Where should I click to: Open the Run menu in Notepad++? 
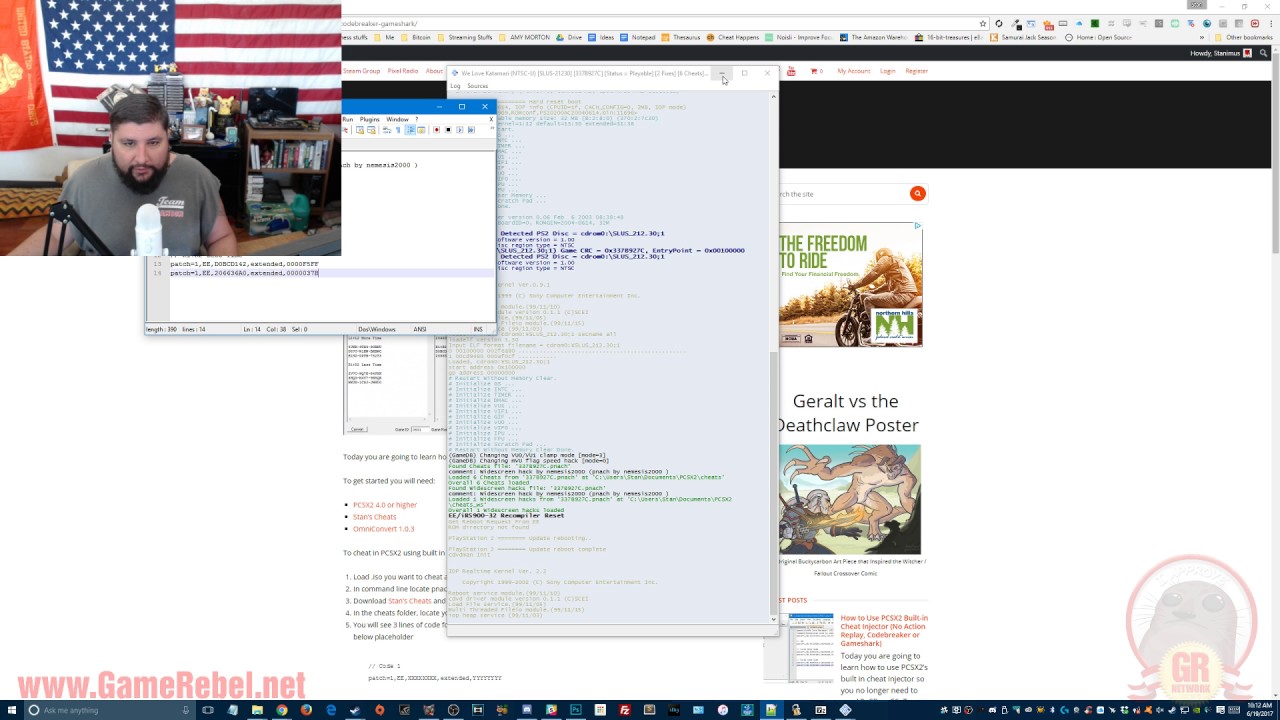[x=348, y=119]
